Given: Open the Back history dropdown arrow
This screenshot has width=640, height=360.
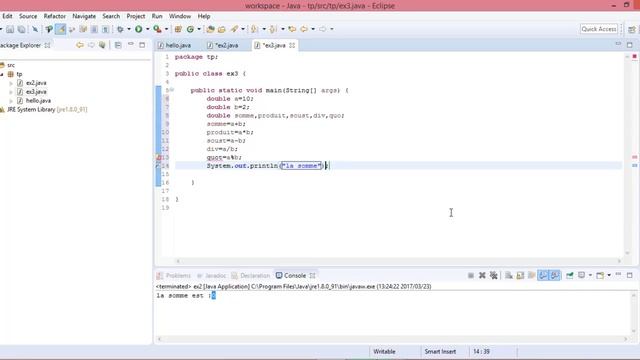Looking at the screenshot, I should (x=313, y=29).
